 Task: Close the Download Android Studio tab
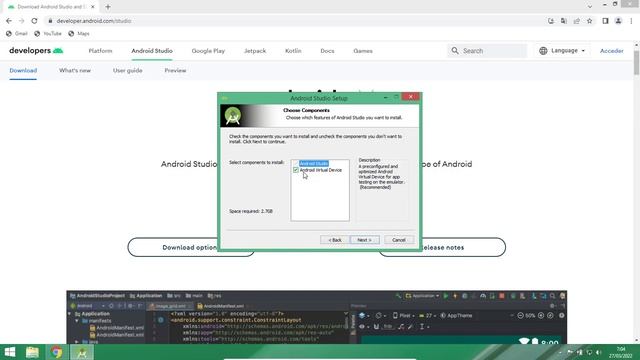point(93,7)
